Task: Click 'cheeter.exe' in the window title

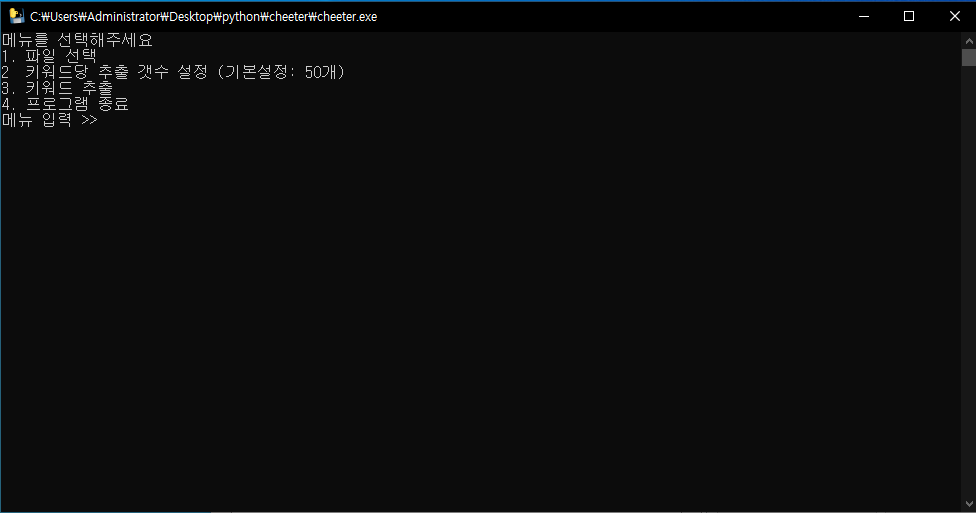Action: coord(347,17)
